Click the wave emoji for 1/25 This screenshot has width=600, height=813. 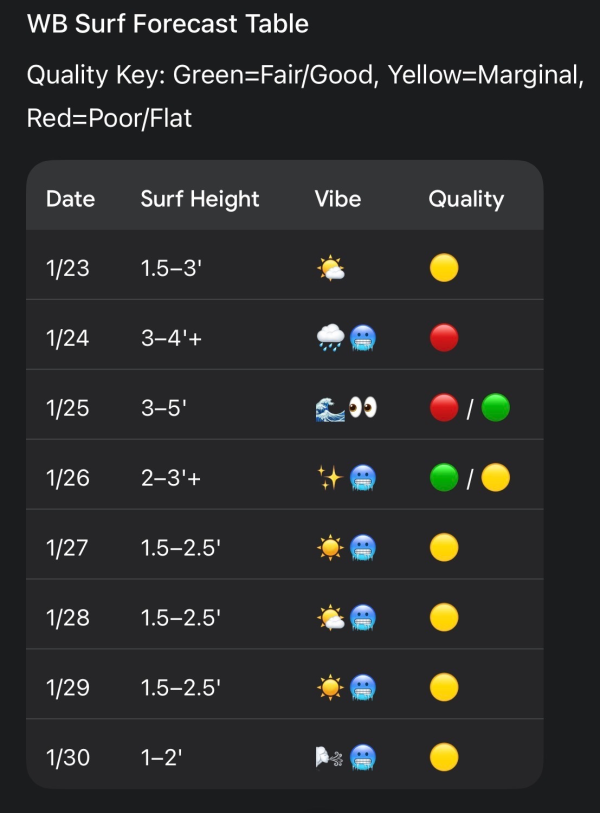coord(329,408)
